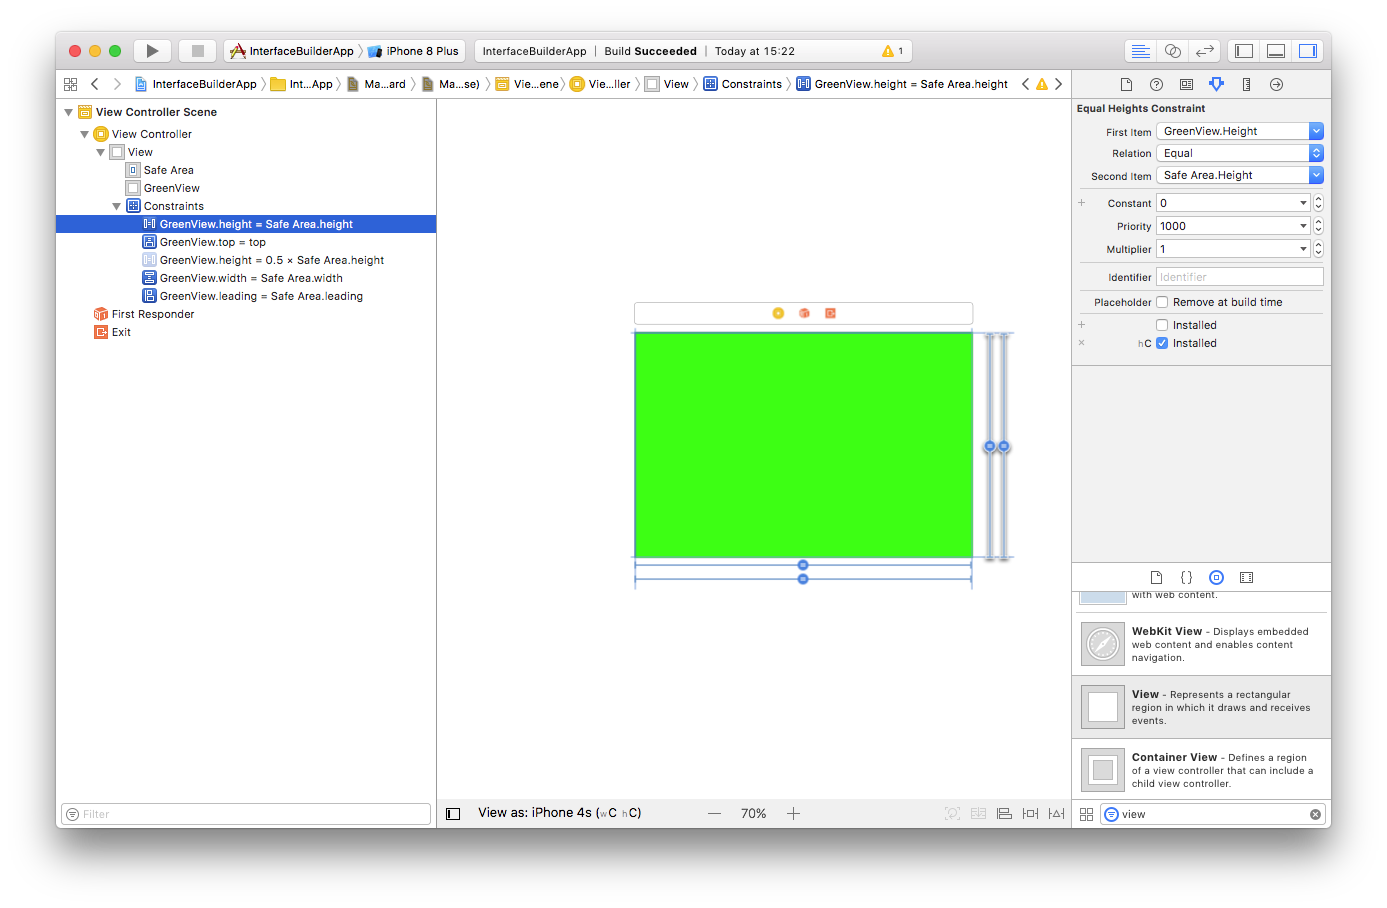Open the Relation dropdown
This screenshot has width=1387, height=908.
[x=1239, y=153]
